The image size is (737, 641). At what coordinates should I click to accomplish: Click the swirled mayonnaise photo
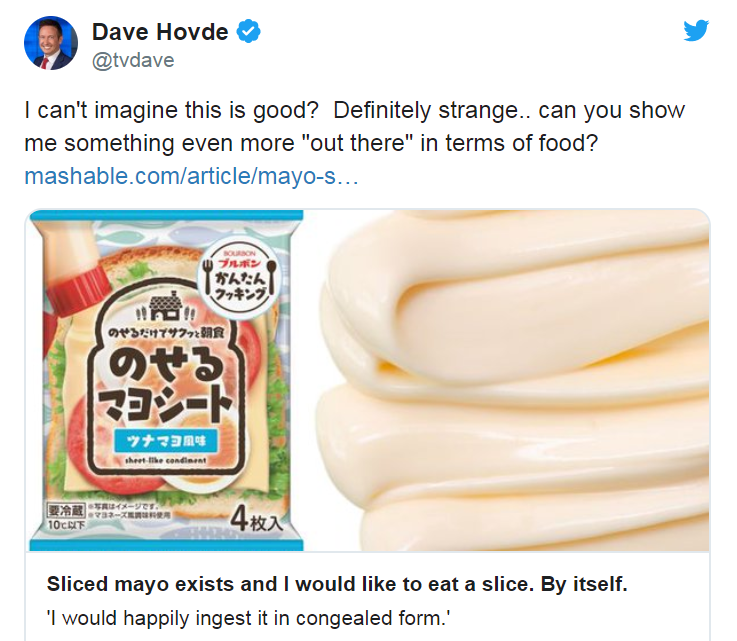point(512,380)
